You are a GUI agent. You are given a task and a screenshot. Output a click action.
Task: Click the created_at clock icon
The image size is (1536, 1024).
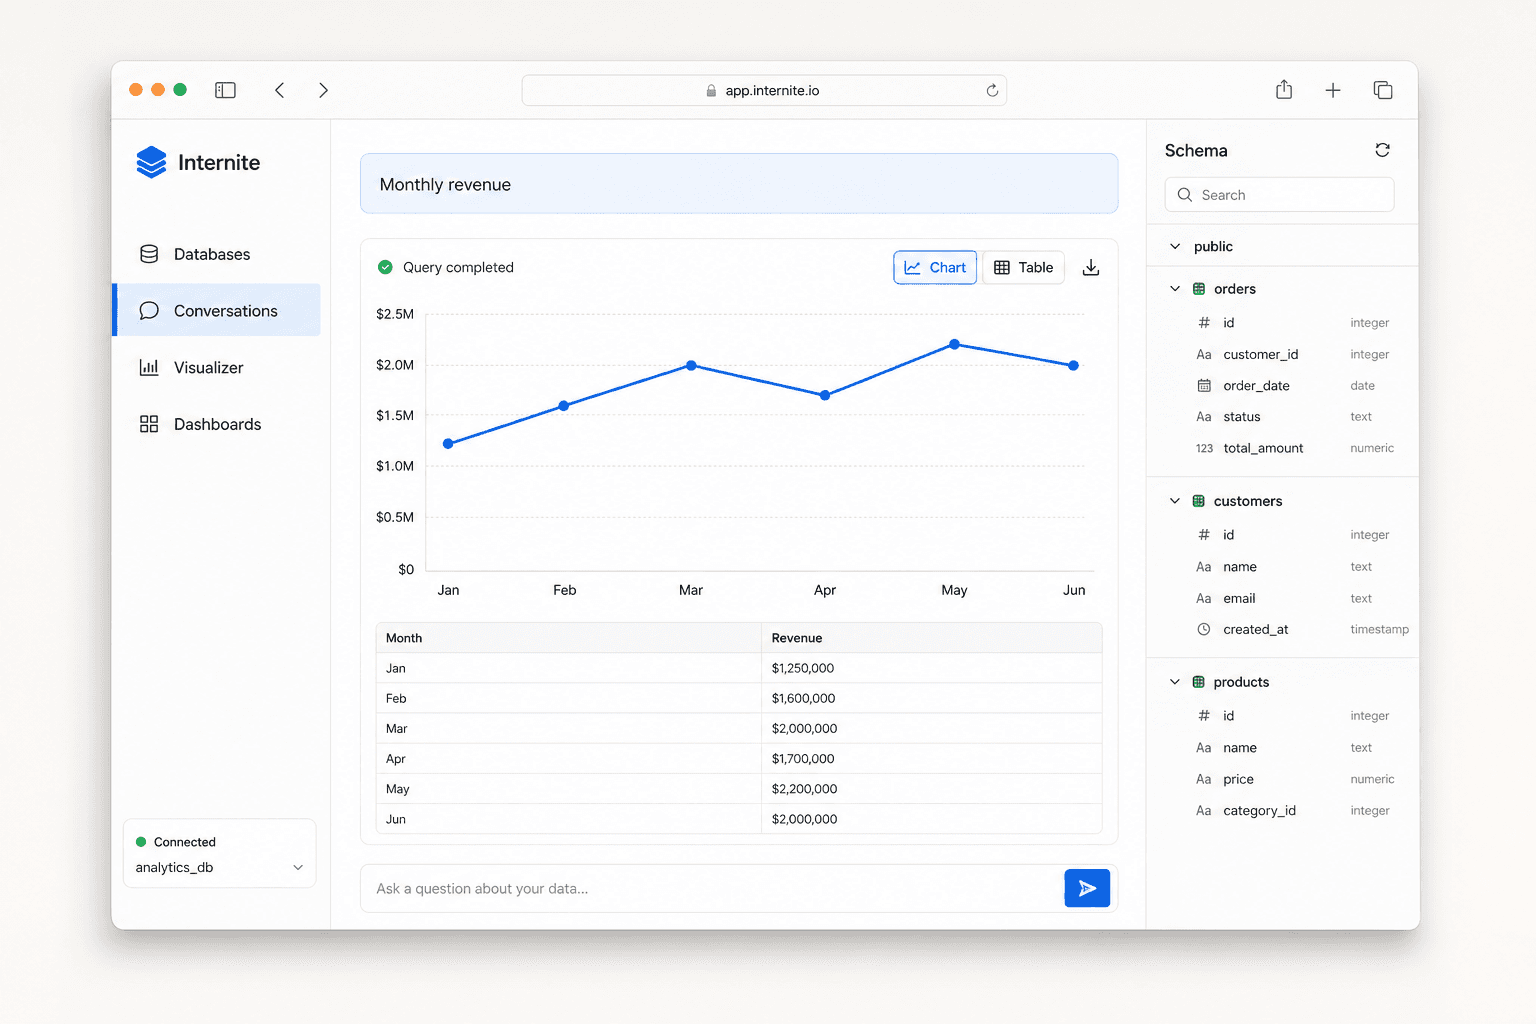1204,629
